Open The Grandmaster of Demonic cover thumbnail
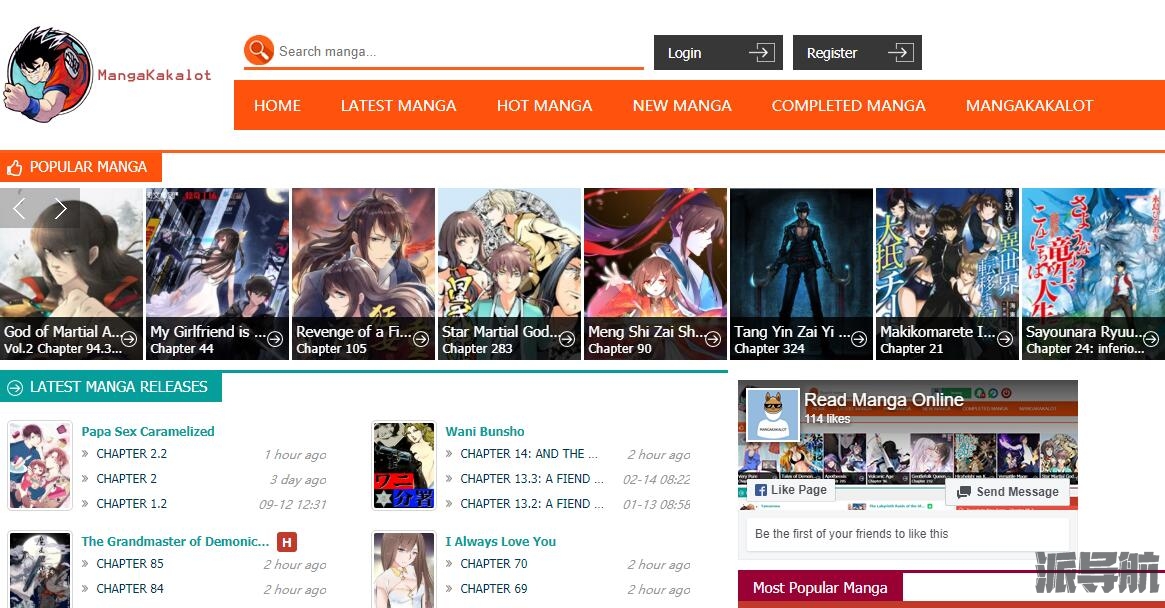The width and height of the screenshot is (1165, 608). [40, 569]
